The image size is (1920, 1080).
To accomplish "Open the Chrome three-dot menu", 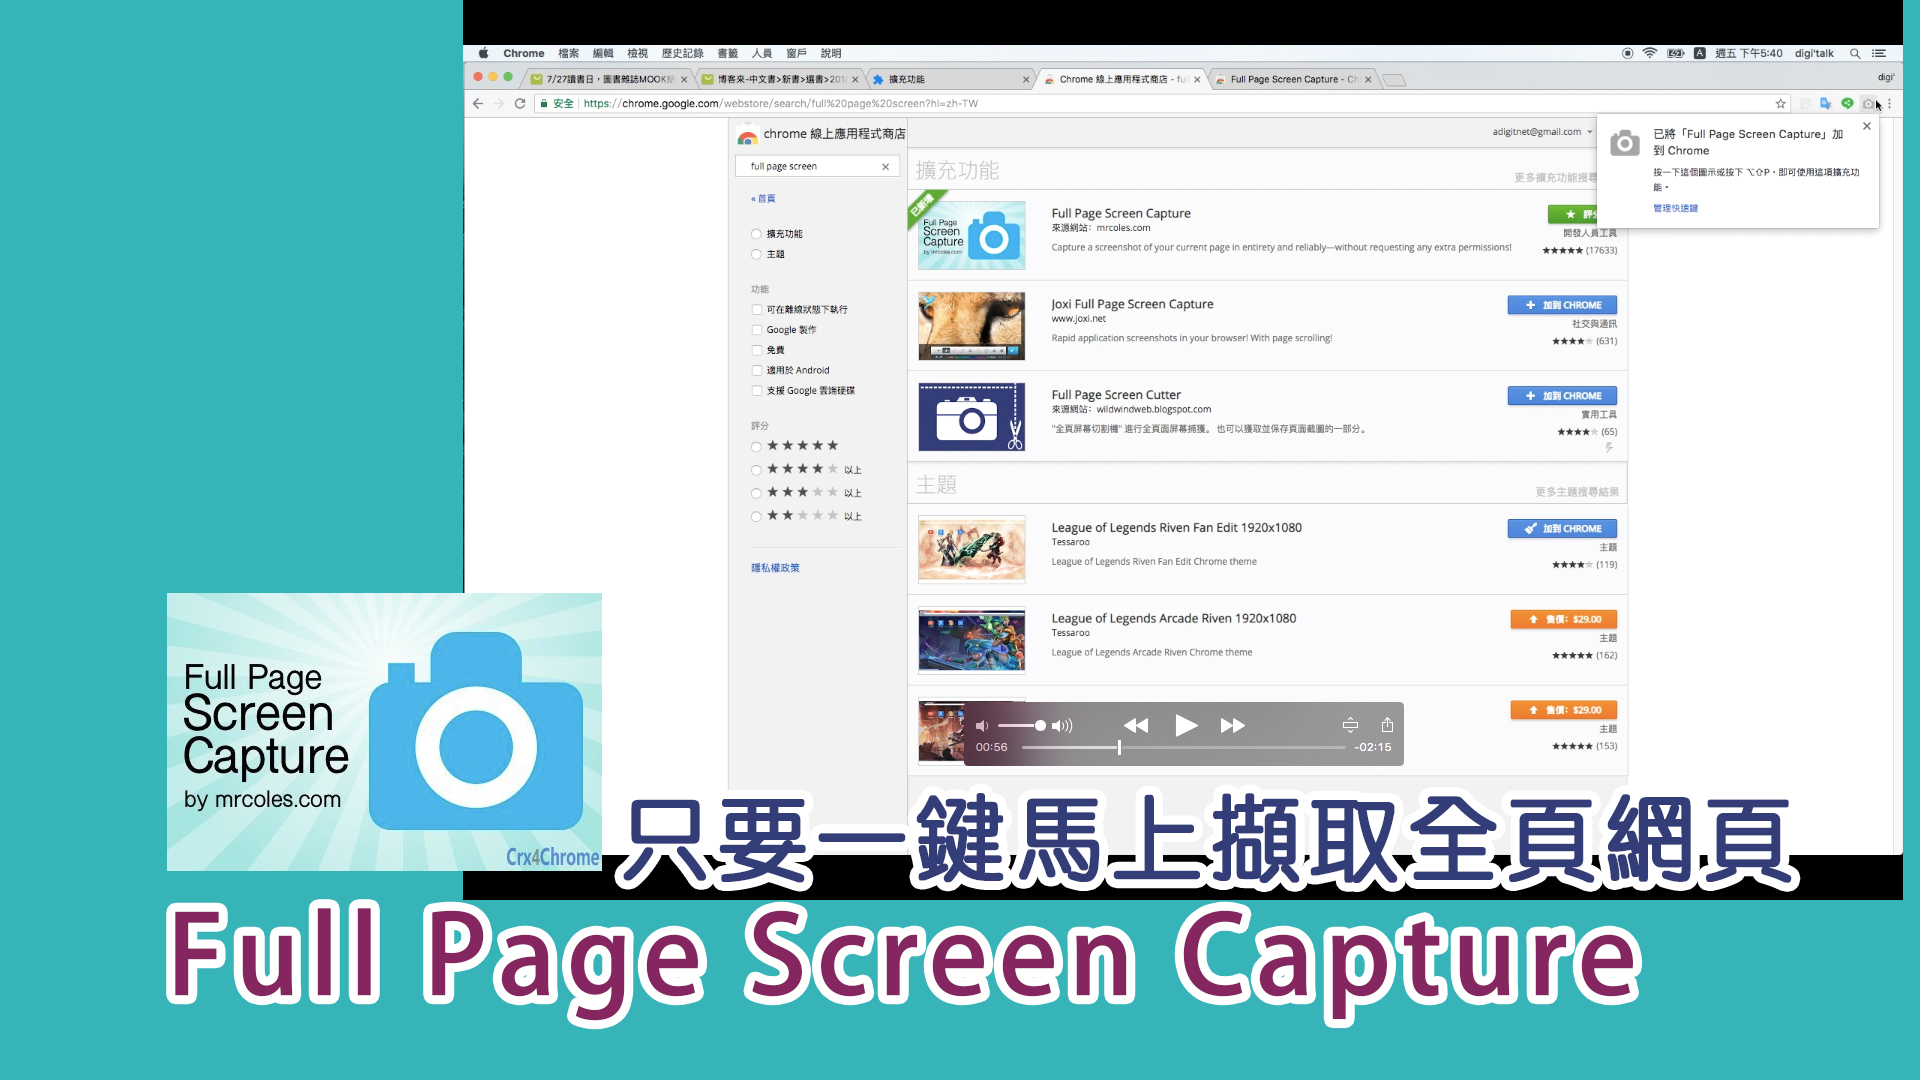I will coord(1890,104).
